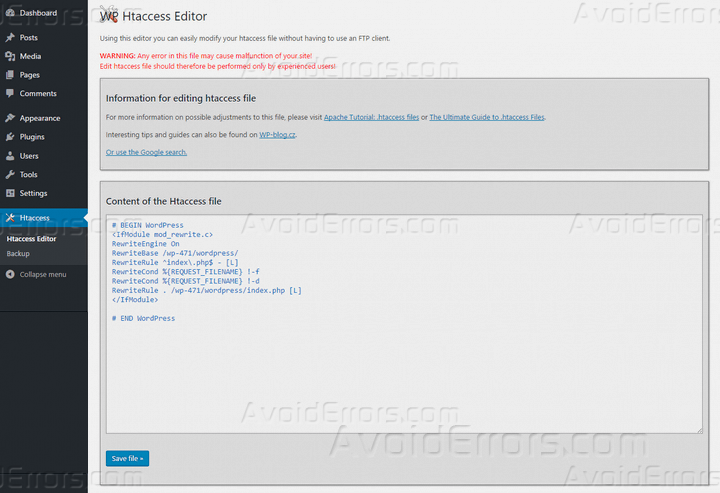This screenshot has width=720, height=493.
Task: Click the Appearance paintbrush icon
Action: (x=10, y=118)
